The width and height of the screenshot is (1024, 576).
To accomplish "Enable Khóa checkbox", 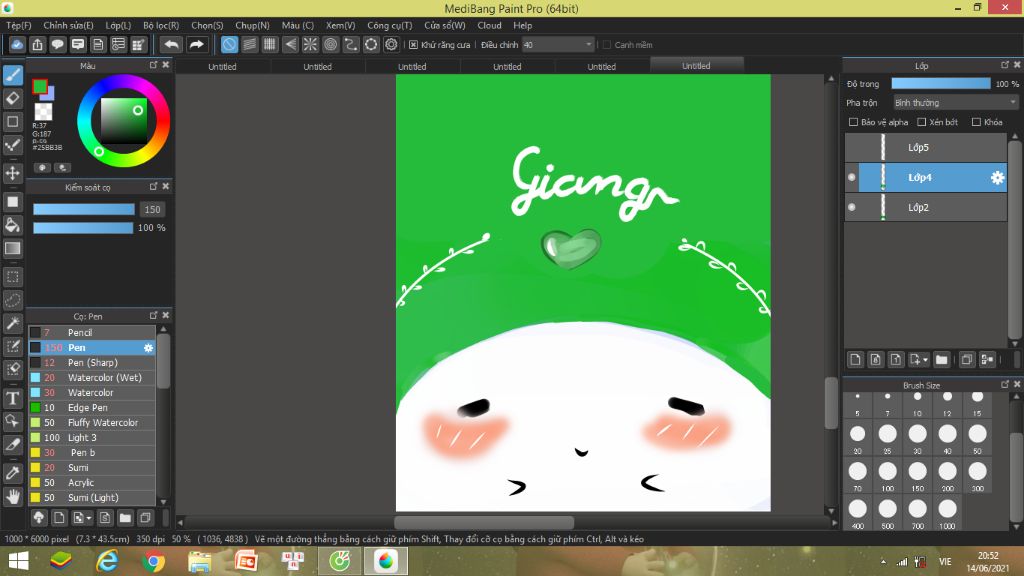I will 976,122.
